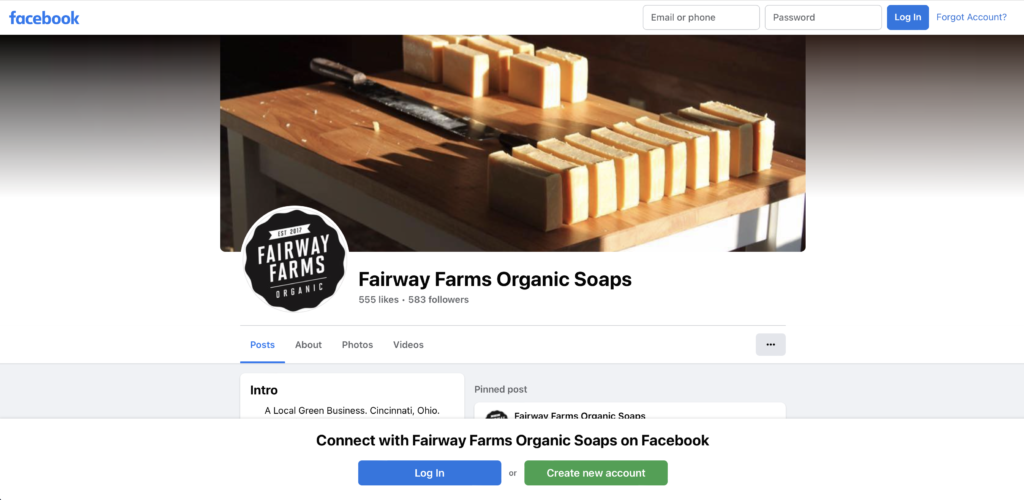Open the Fairway Farms profile picture
This screenshot has height=500, width=1024.
295,258
